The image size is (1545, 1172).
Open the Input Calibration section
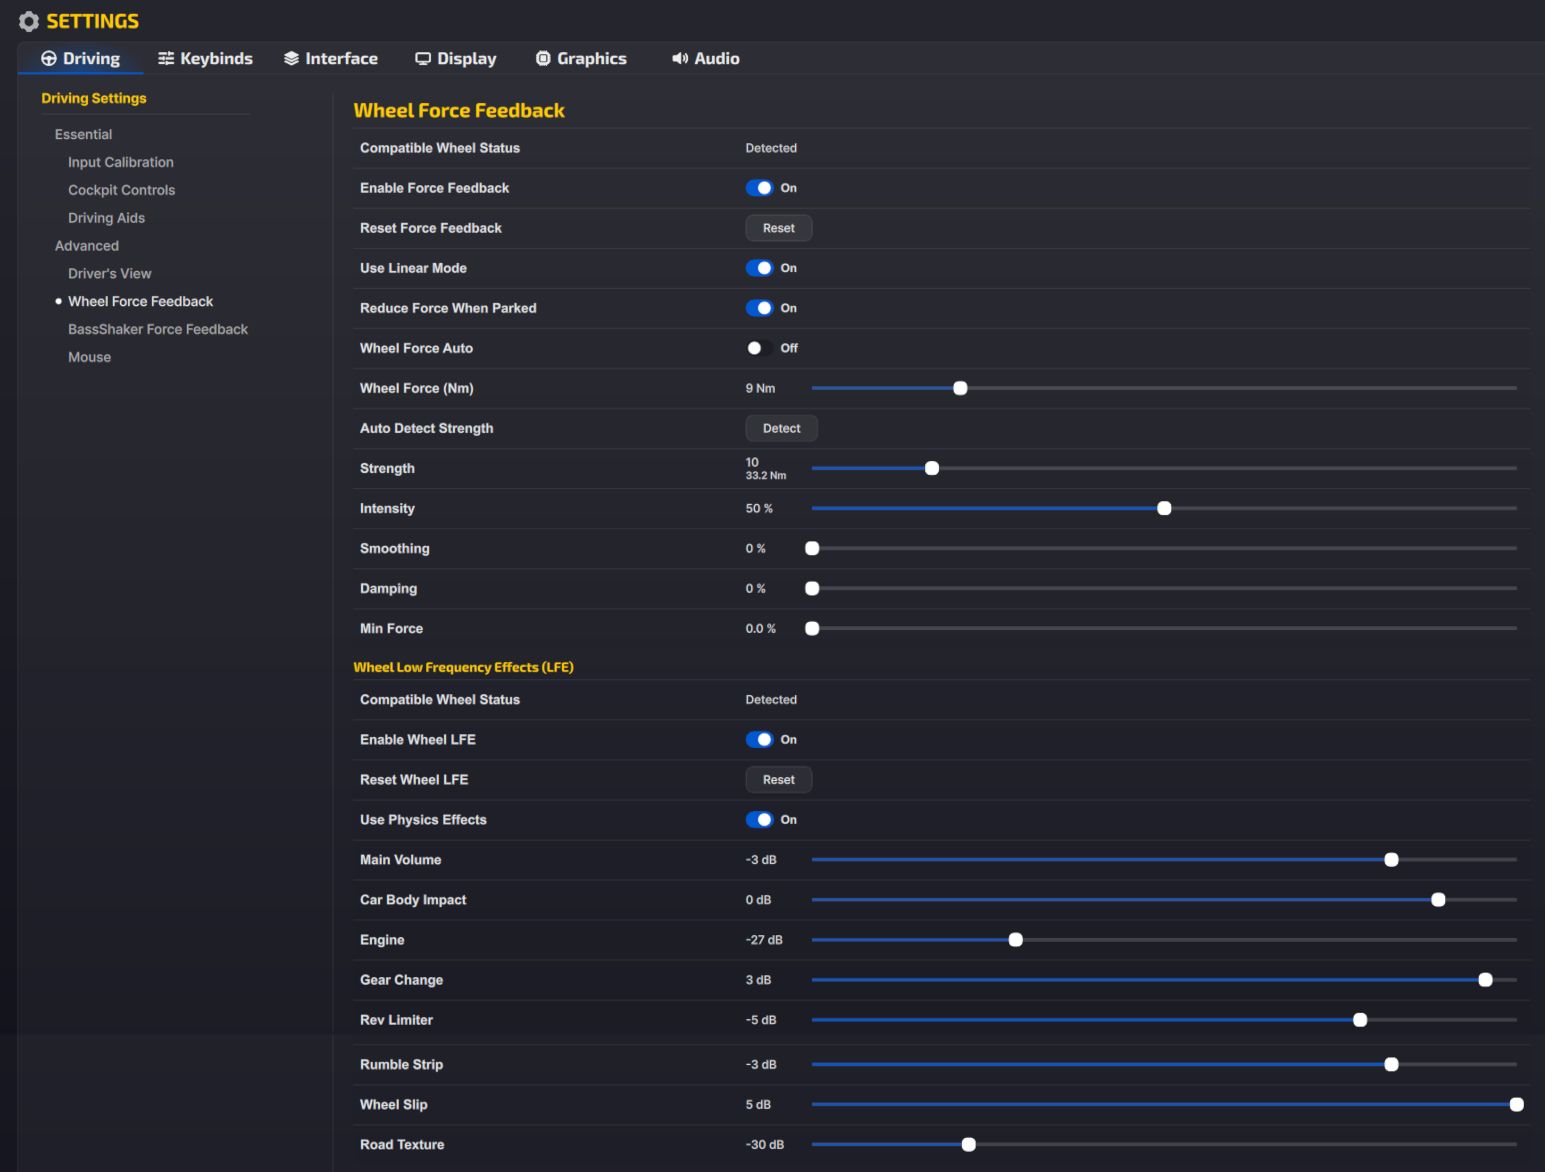[120, 162]
